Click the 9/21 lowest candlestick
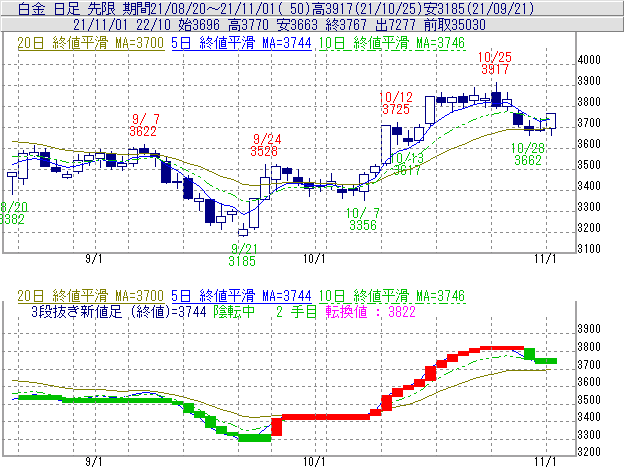 (x=243, y=231)
